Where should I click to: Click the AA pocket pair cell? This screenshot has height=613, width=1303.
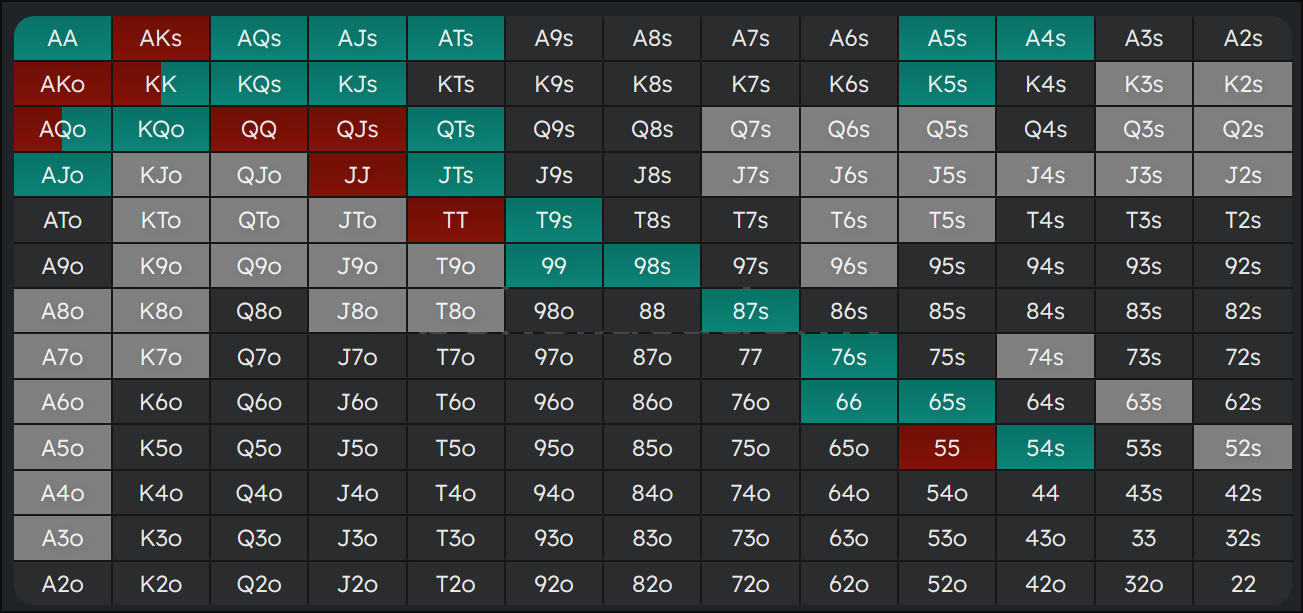tap(62, 39)
